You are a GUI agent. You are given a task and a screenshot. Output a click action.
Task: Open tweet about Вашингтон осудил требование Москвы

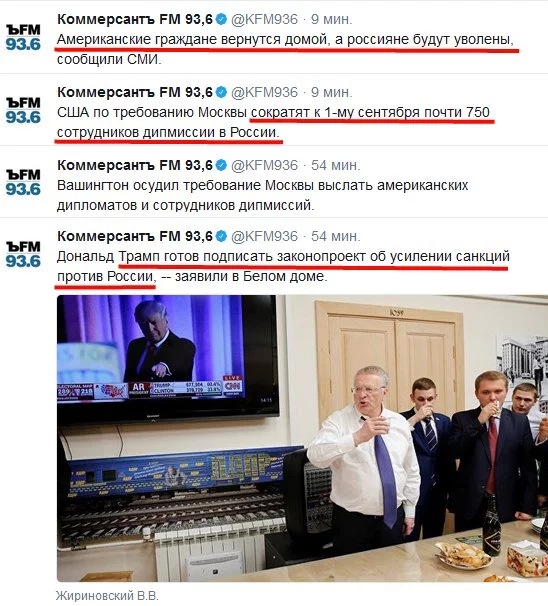point(262,195)
